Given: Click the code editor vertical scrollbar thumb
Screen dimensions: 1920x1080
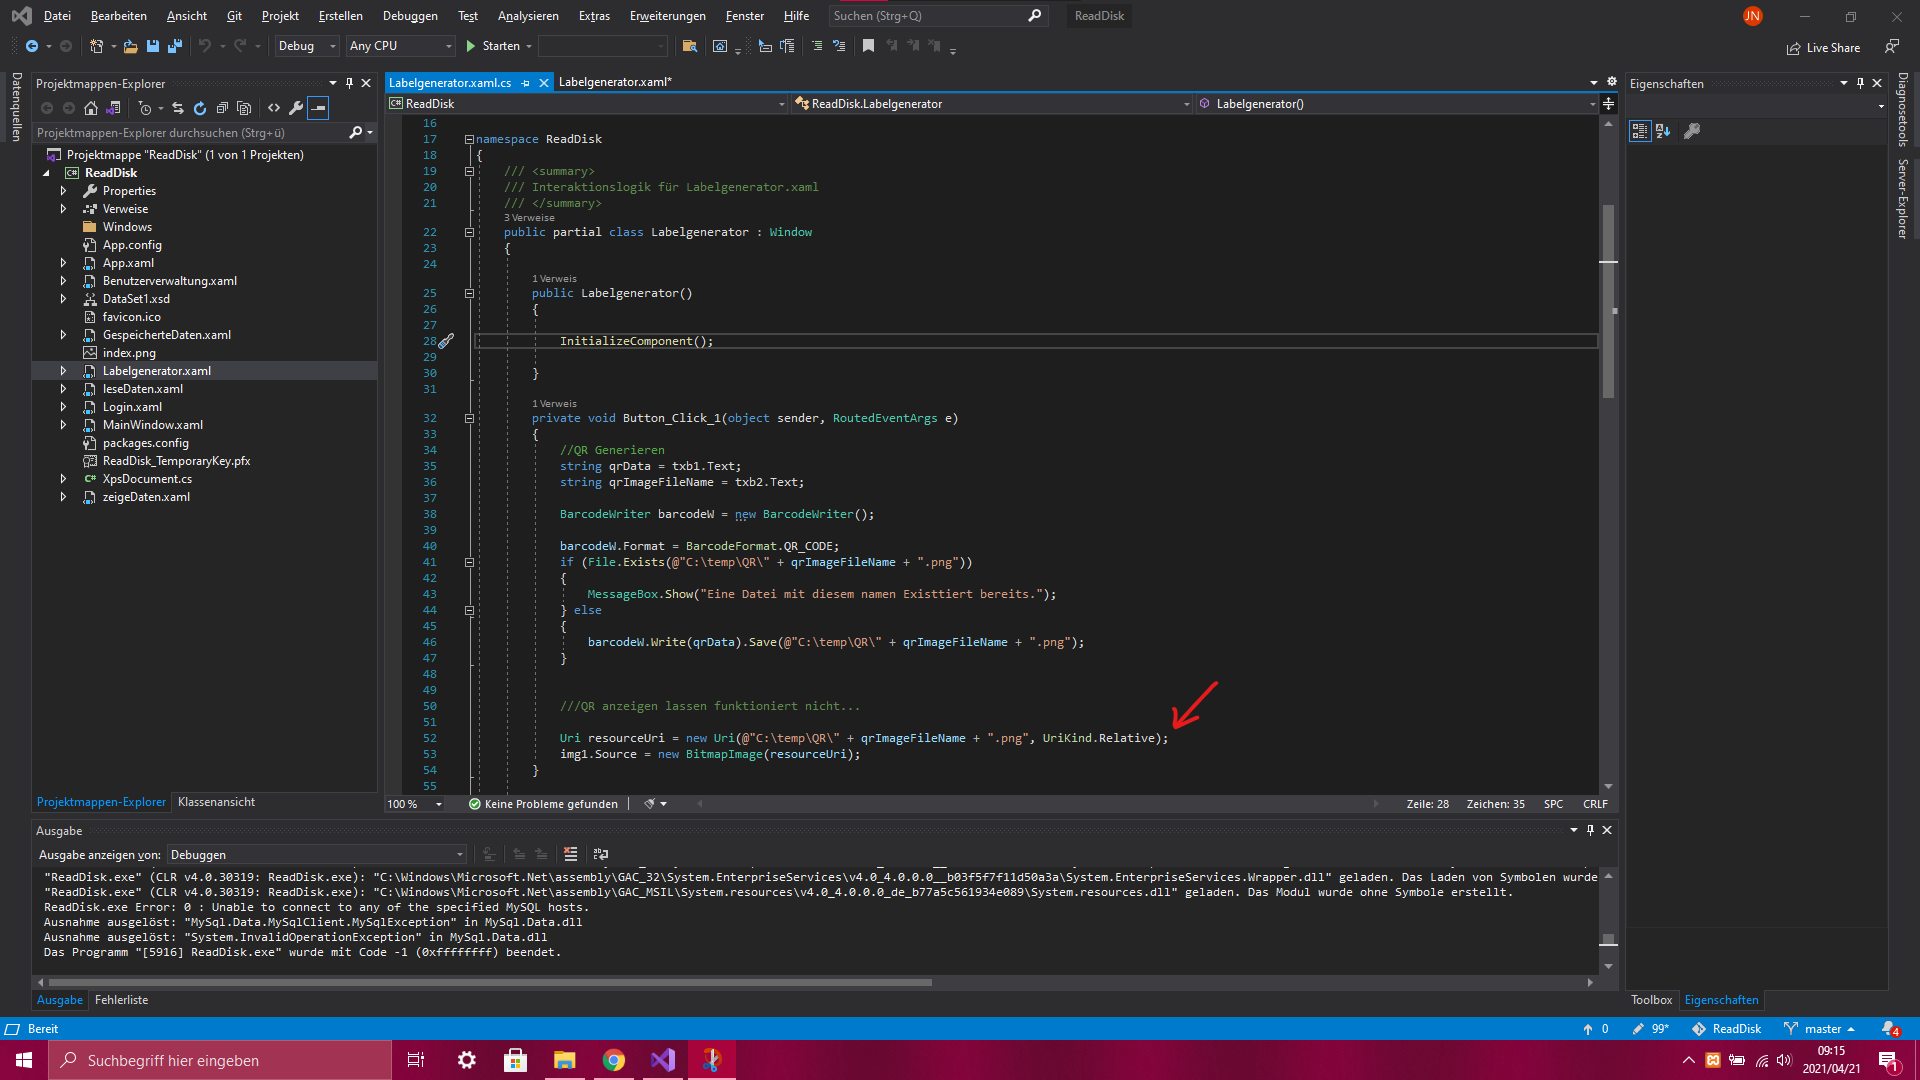Looking at the screenshot, I should (x=1608, y=300).
